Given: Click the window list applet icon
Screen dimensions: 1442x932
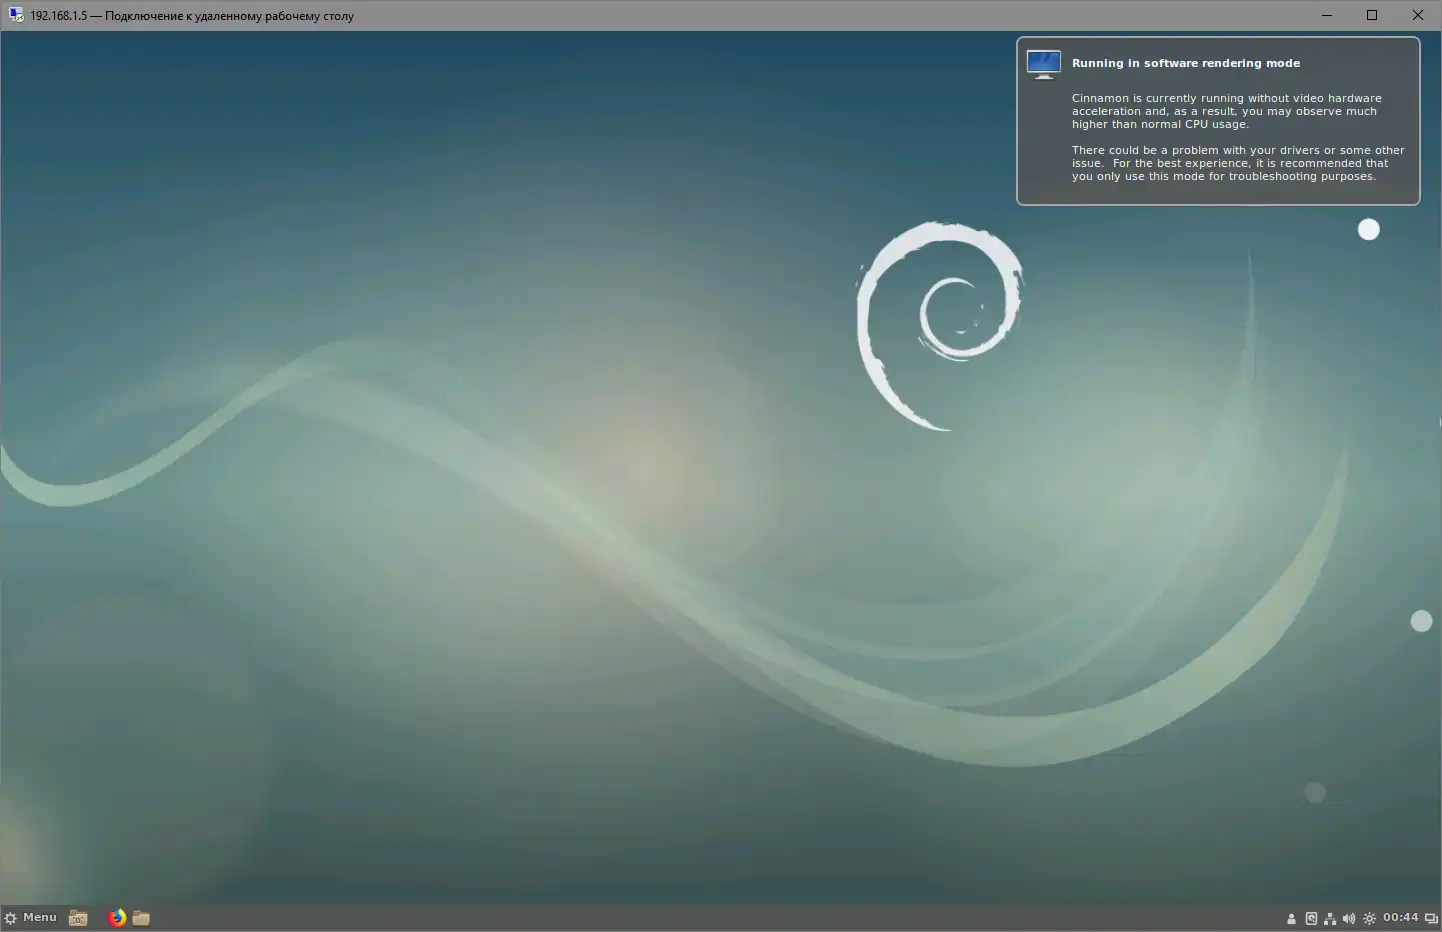Looking at the screenshot, I should (x=1431, y=918).
